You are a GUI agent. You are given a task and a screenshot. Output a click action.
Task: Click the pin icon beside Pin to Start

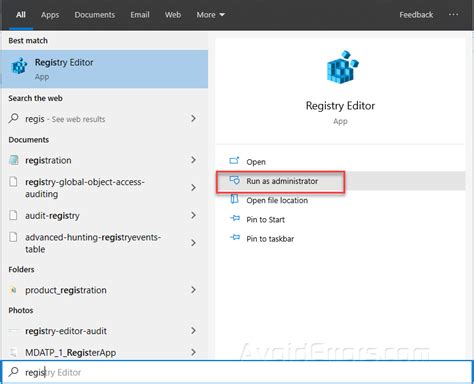click(235, 219)
